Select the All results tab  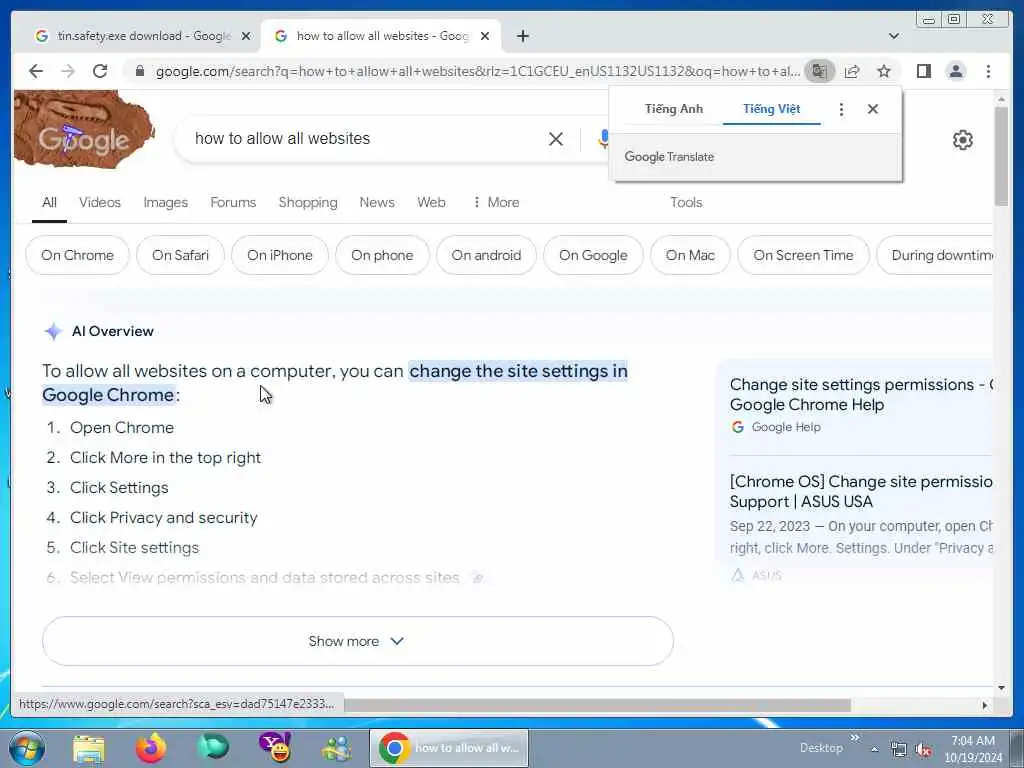[49, 202]
